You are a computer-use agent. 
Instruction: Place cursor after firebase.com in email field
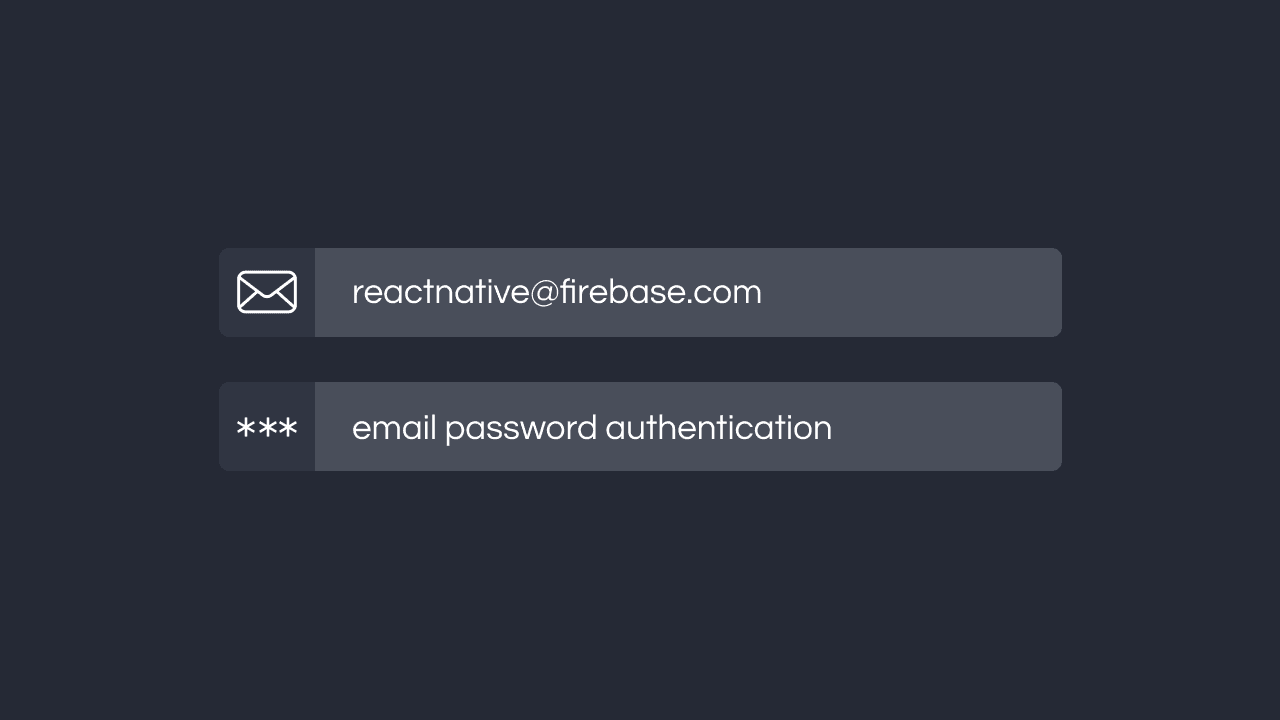764,292
